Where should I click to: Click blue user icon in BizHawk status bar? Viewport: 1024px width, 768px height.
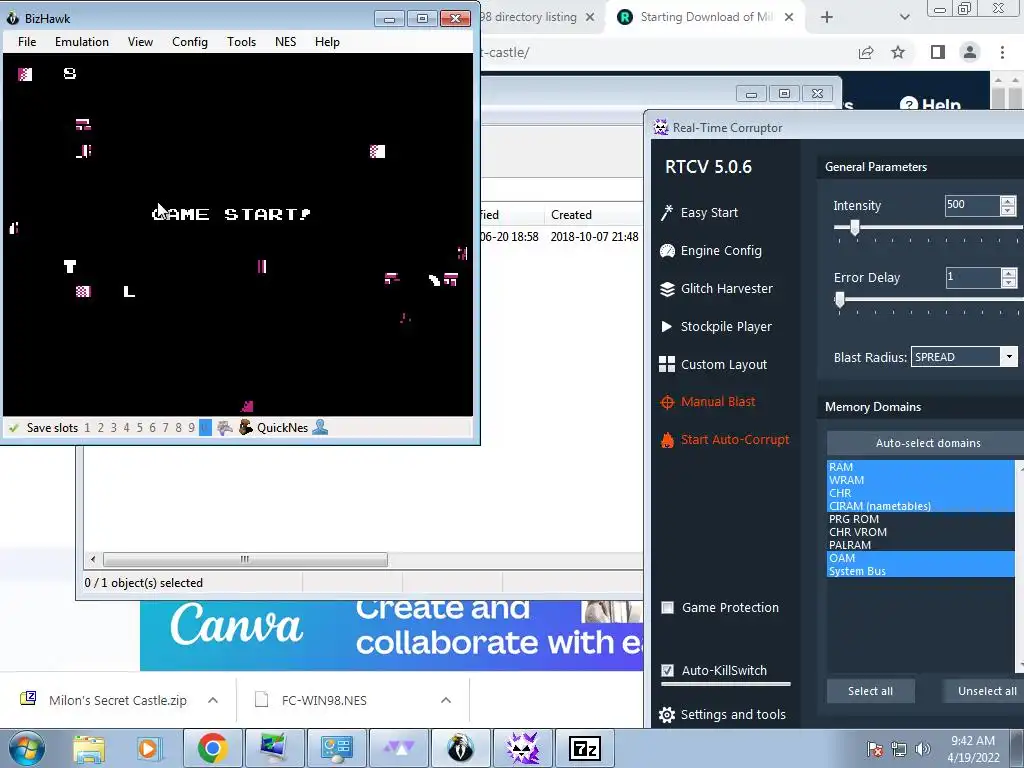click(320, 428)
